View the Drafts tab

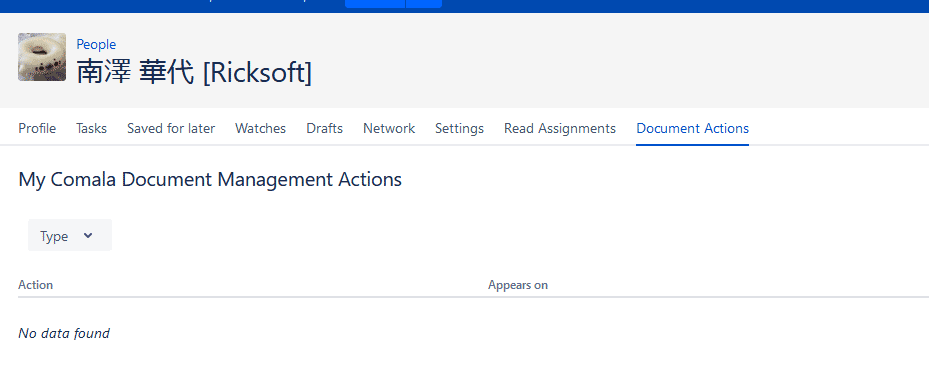pyautogui.click(x=324, y=128)
